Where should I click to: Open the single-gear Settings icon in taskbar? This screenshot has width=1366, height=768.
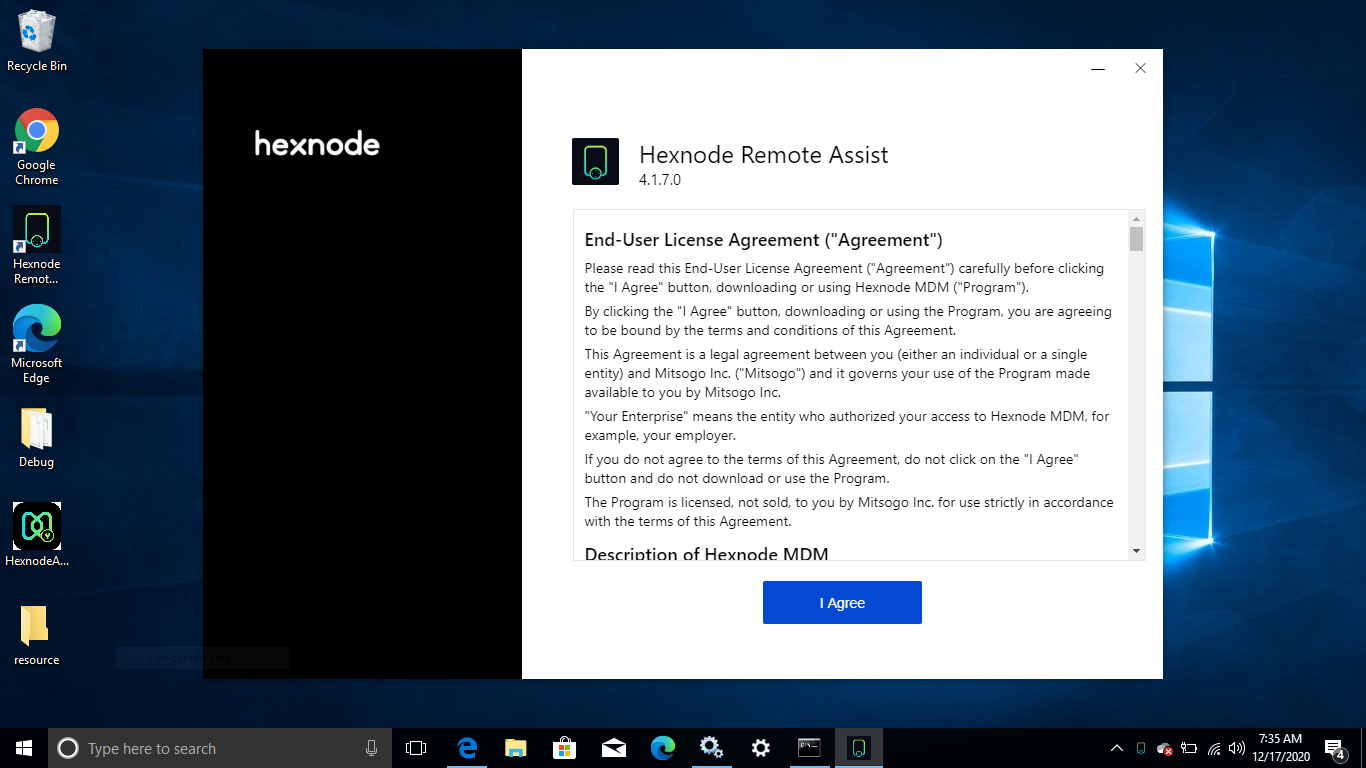click(x=760, y=748)
